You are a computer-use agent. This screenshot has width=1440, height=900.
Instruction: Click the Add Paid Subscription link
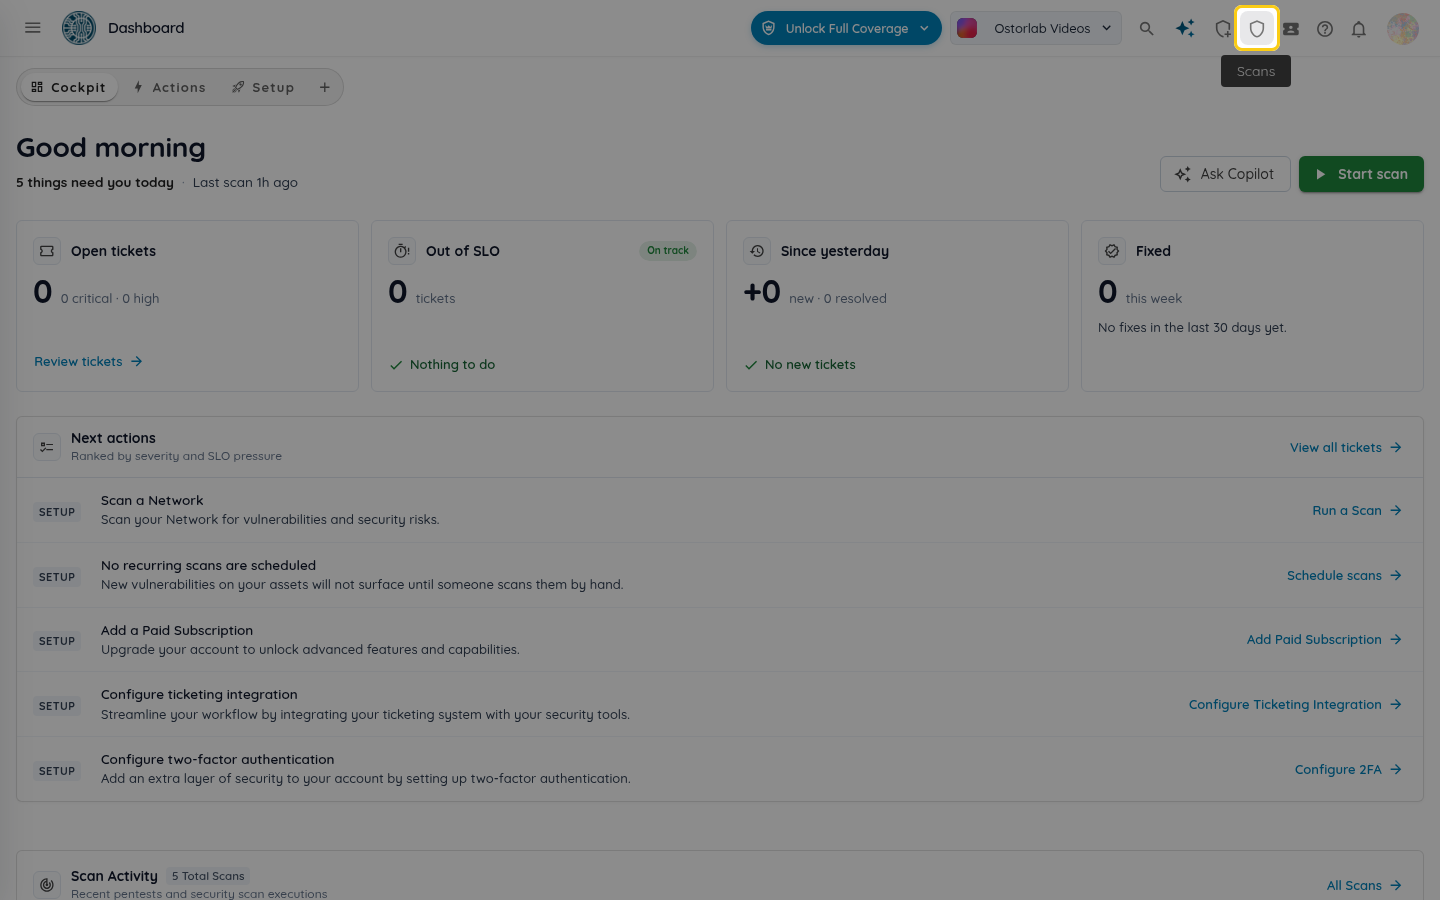pyautogui.click(x=1325, y=640)
